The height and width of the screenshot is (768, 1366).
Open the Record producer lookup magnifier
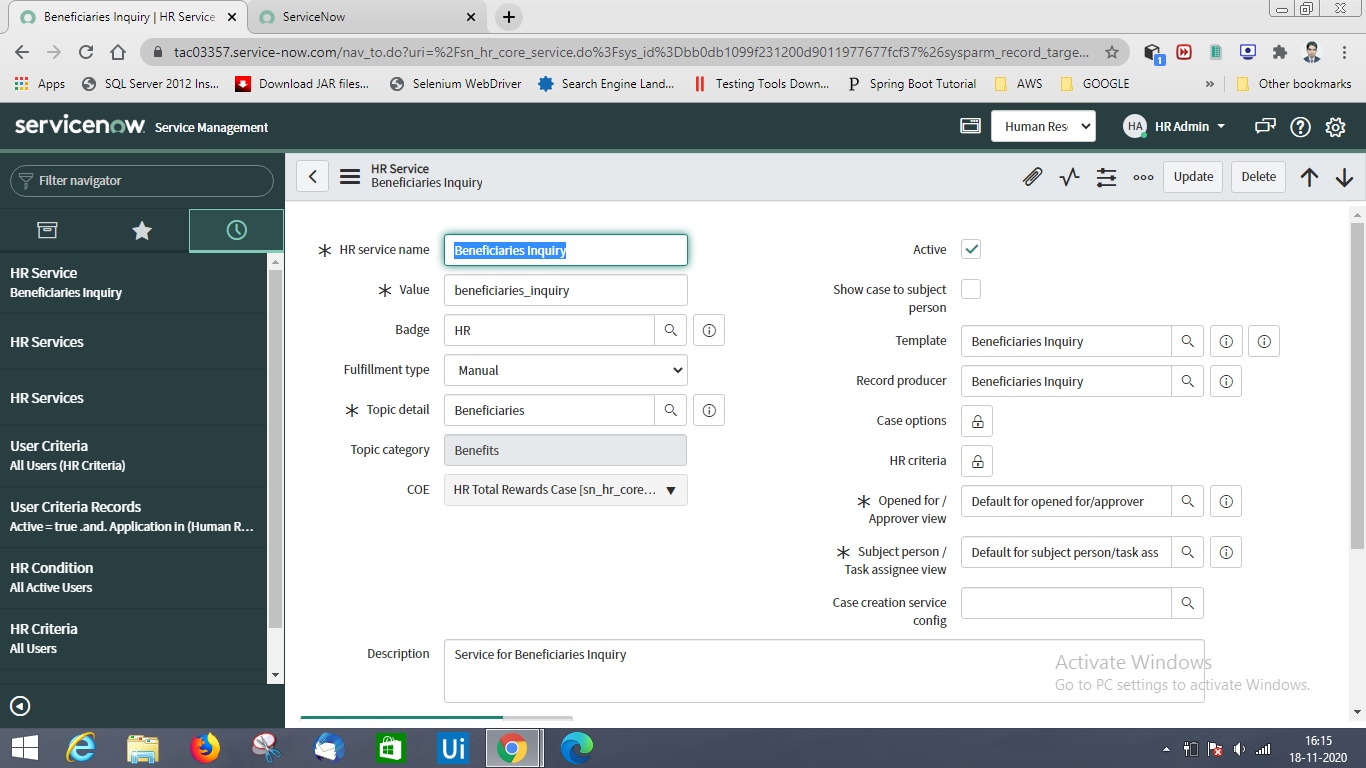pyautogui.click(x=1188, y=381)
